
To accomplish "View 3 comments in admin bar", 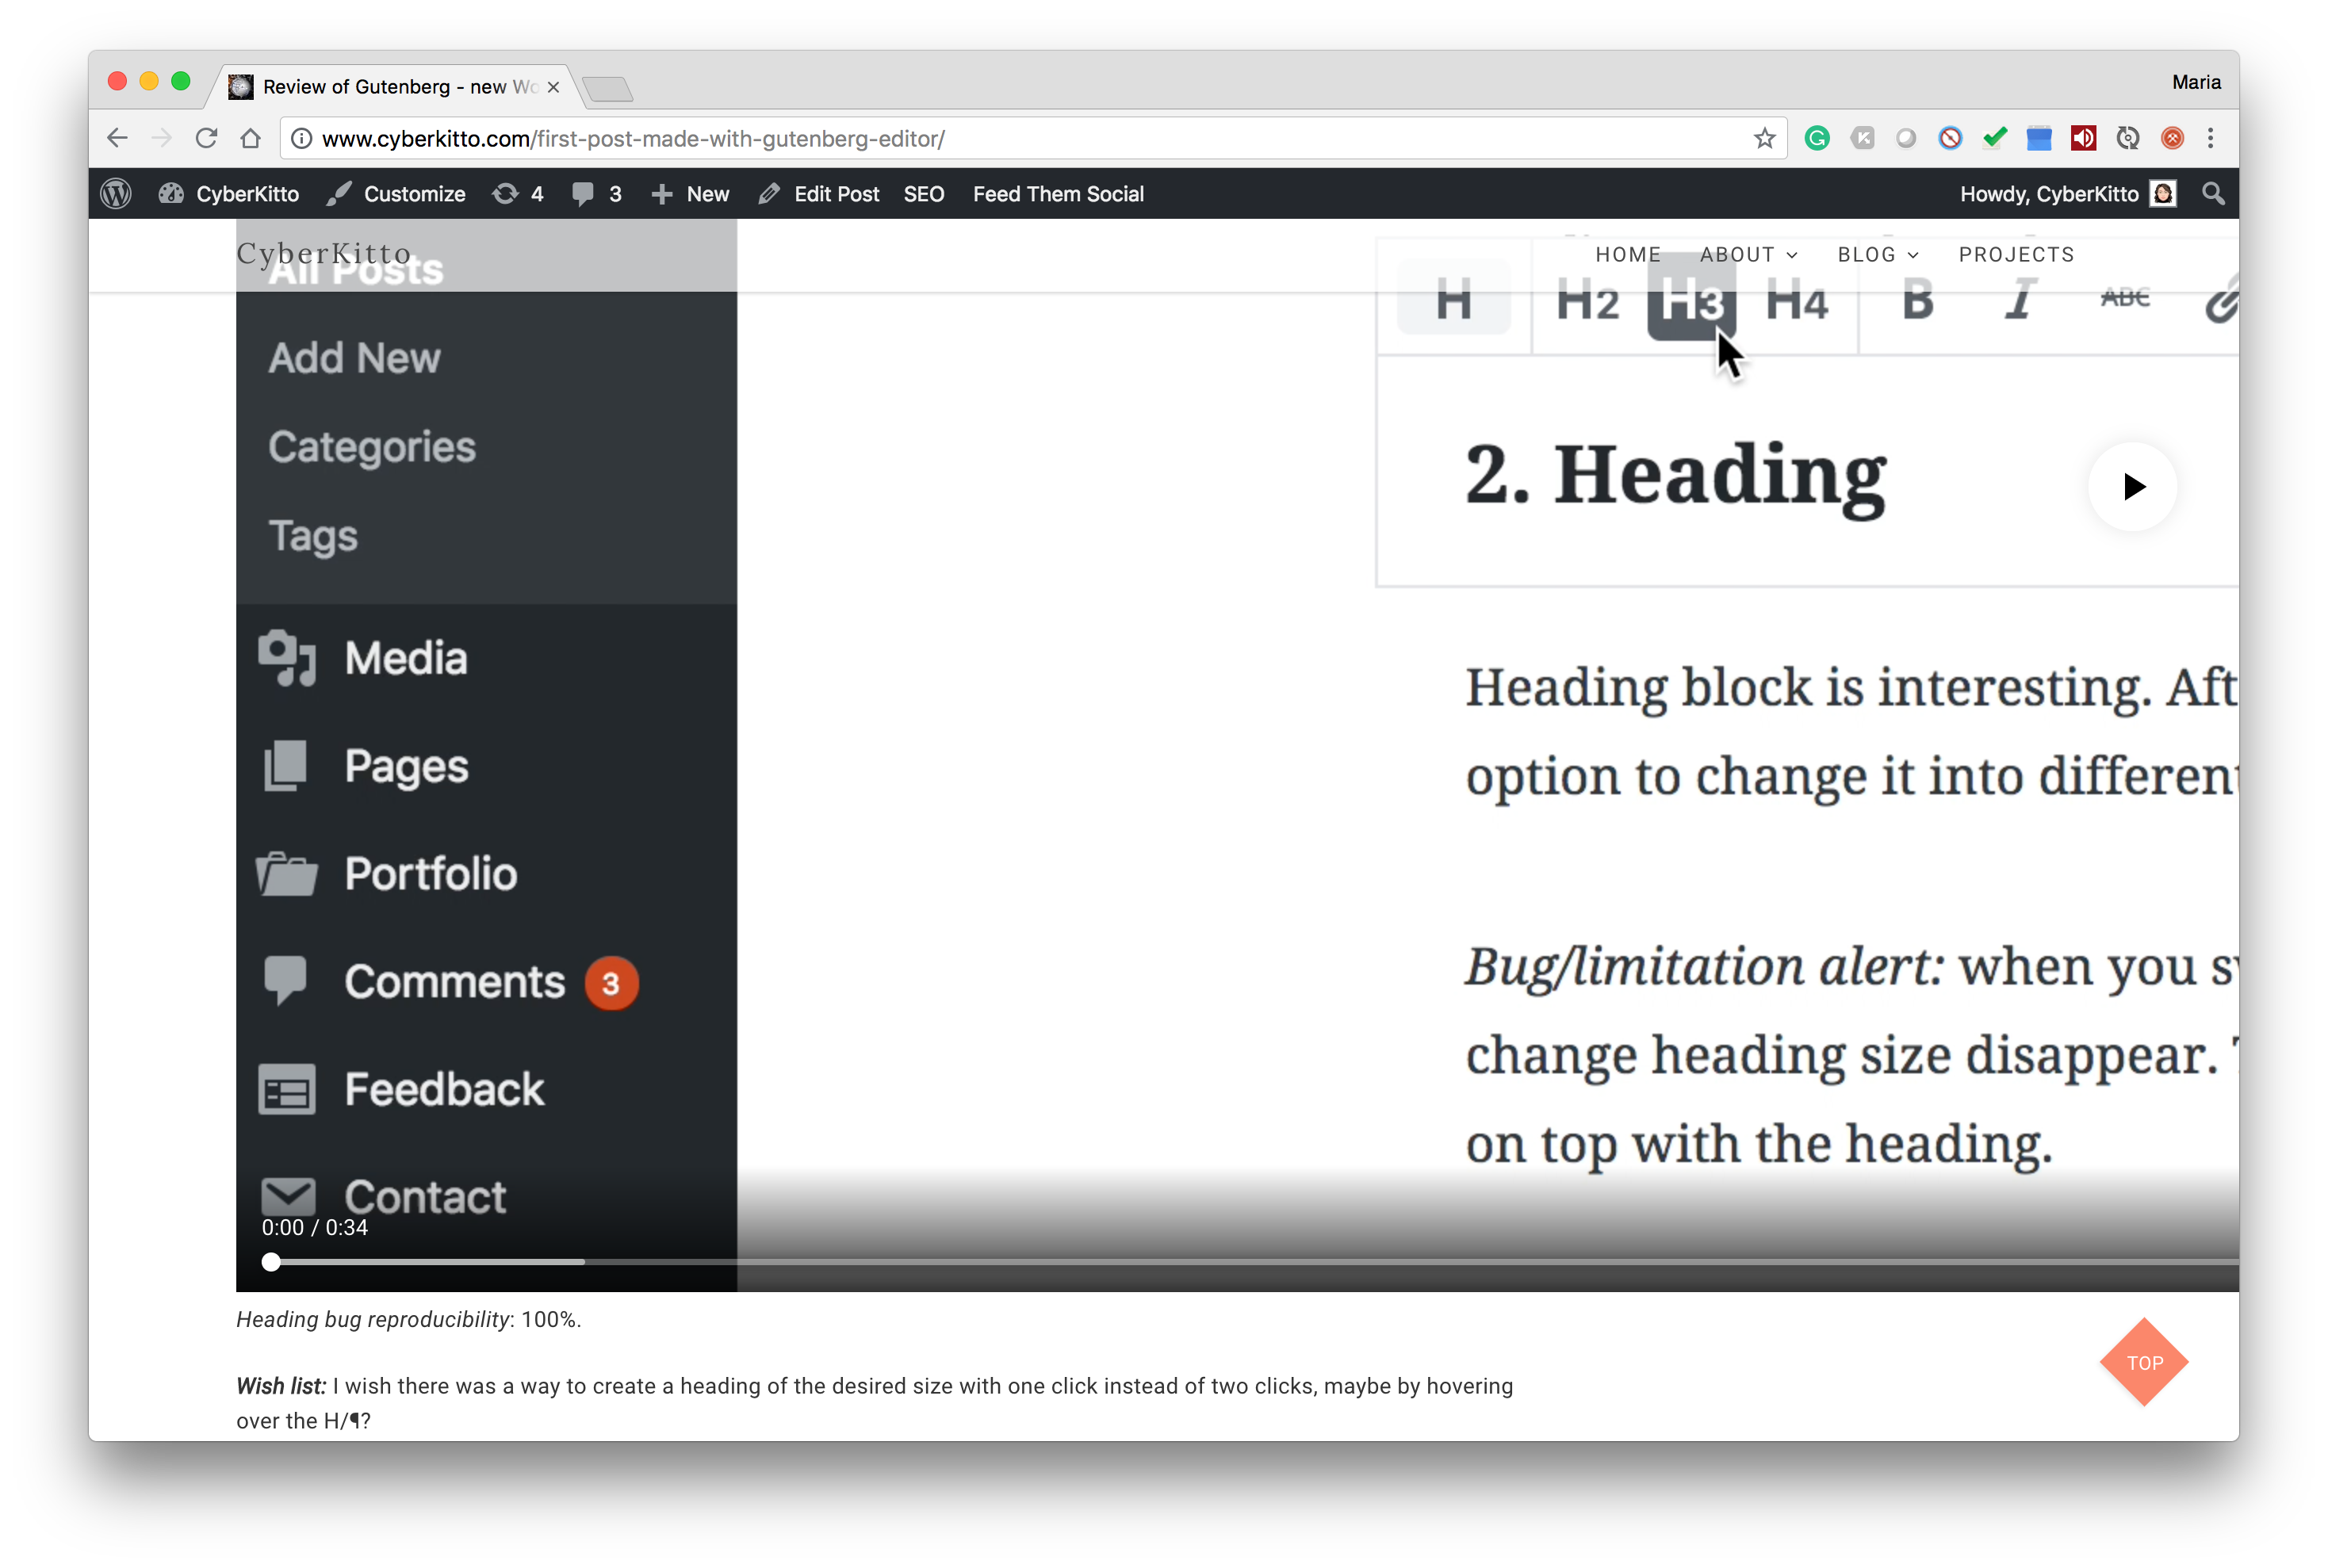I will [597, 194].
